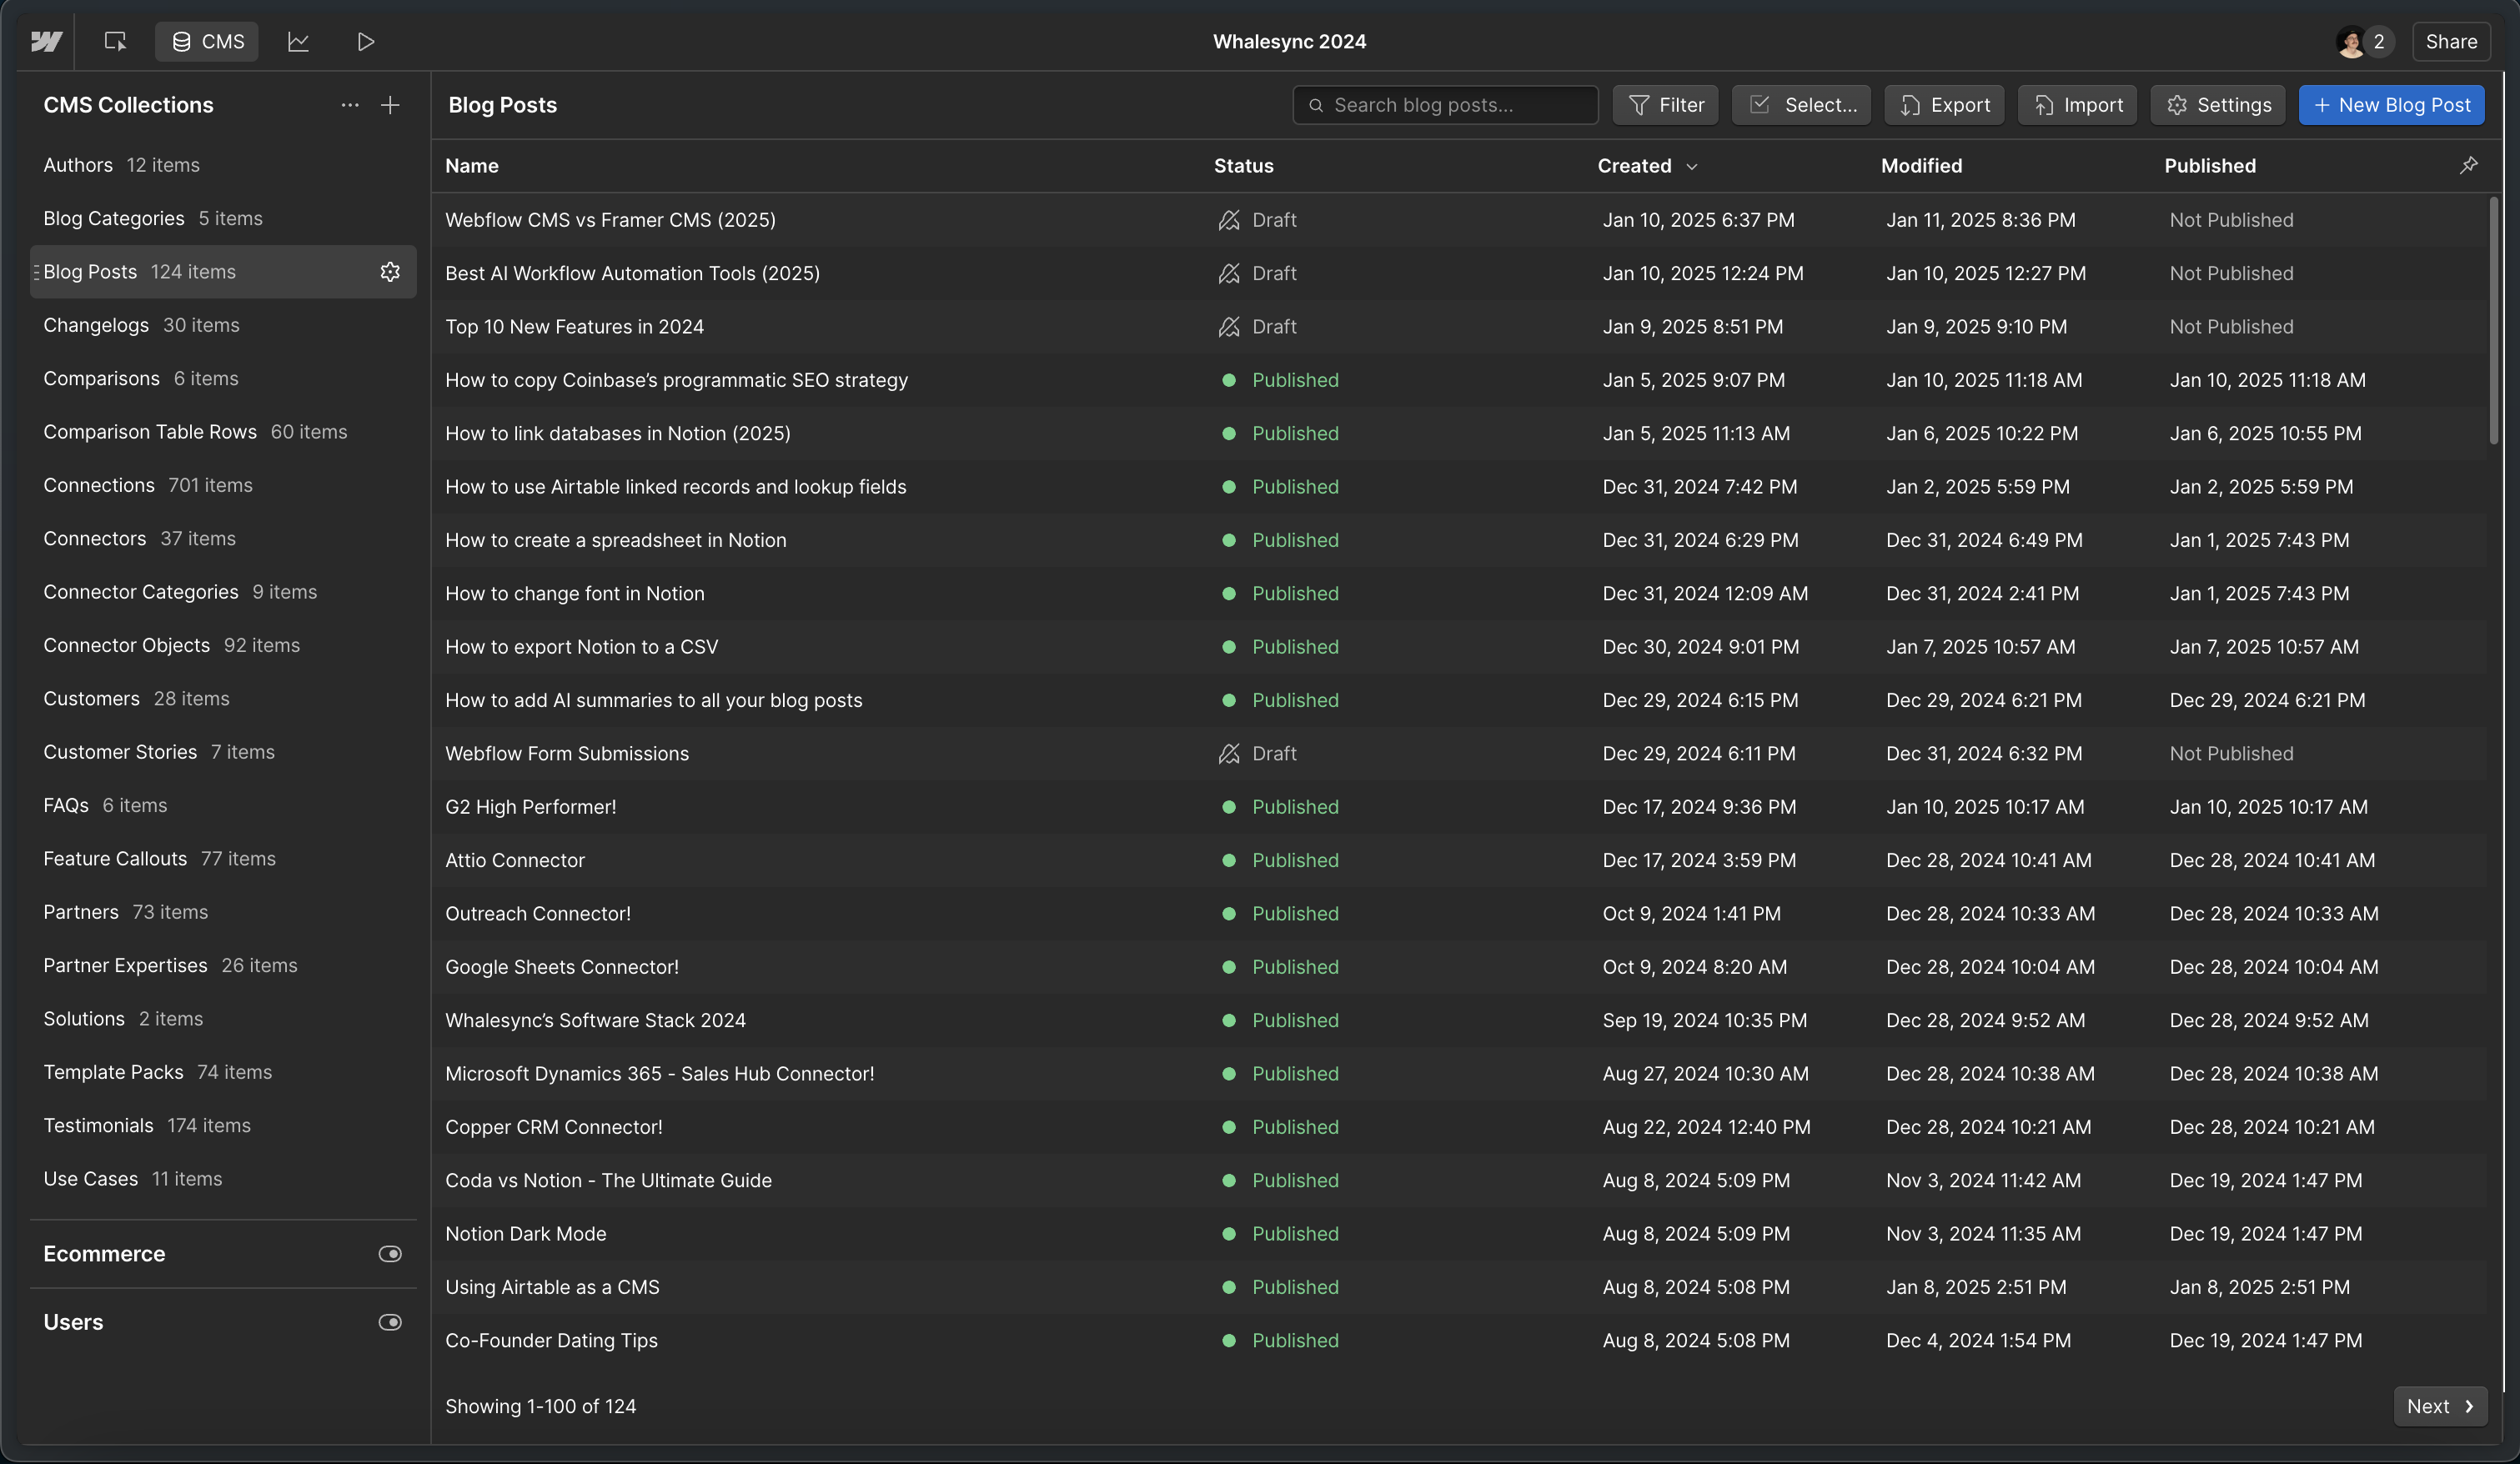This screenshot has width=2520, height=1464.
Task: Click the Webflow logo icon
Action: [46, 41]
